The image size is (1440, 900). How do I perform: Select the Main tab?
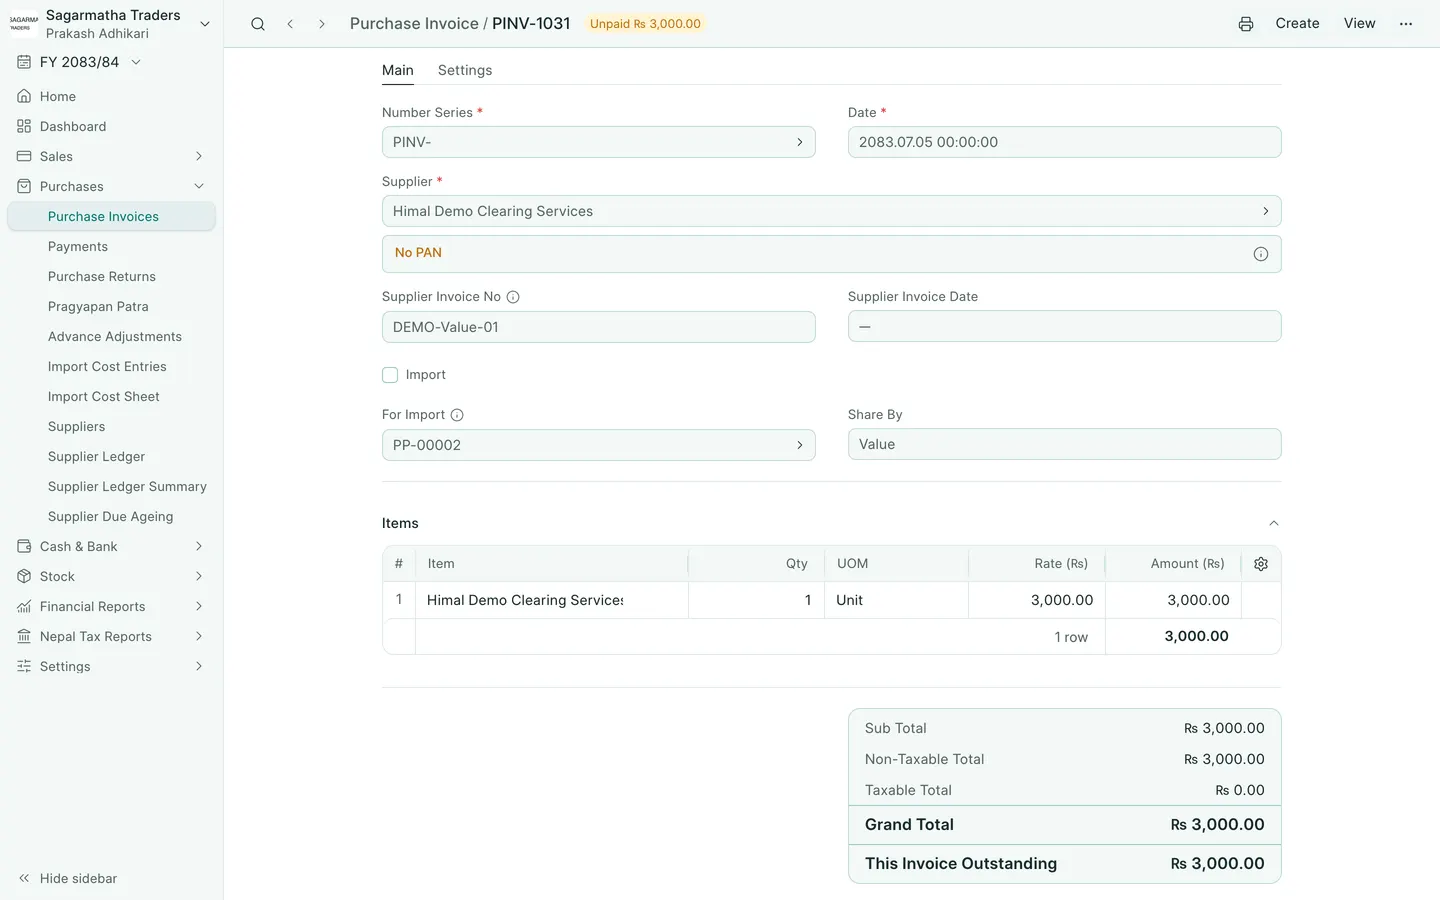tap(398, 70)
